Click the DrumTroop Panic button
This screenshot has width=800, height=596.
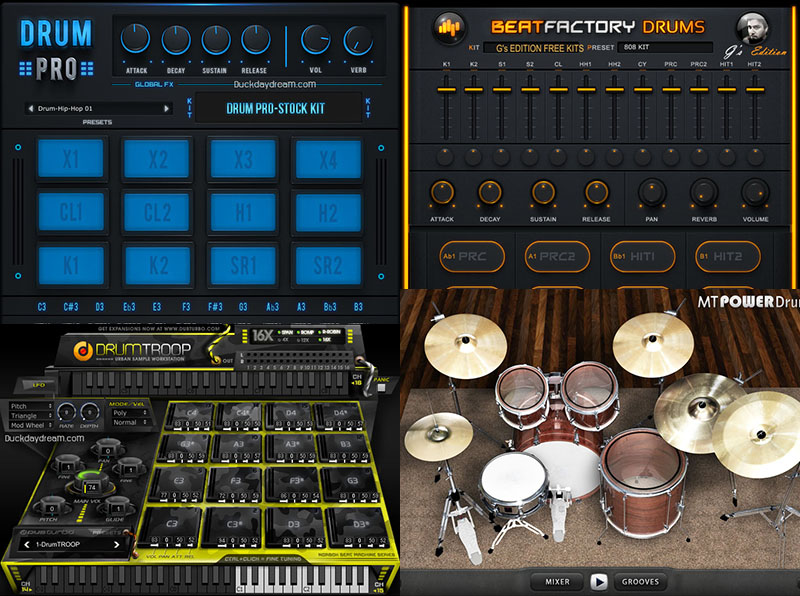point(381,387)
